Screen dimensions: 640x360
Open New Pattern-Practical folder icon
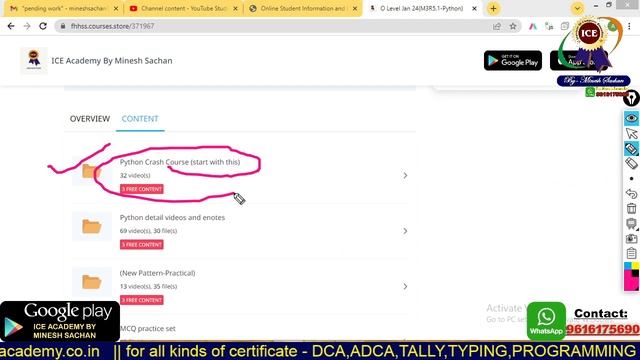pos(91,282)
